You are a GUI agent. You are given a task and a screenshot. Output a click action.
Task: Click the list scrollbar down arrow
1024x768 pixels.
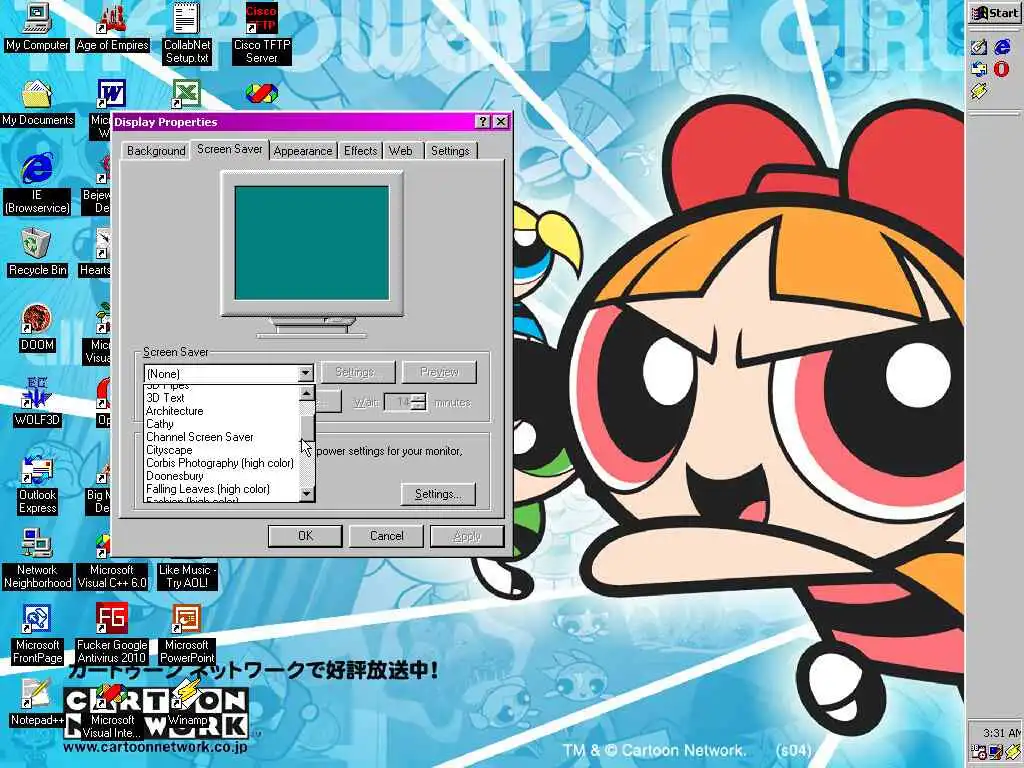306,494
